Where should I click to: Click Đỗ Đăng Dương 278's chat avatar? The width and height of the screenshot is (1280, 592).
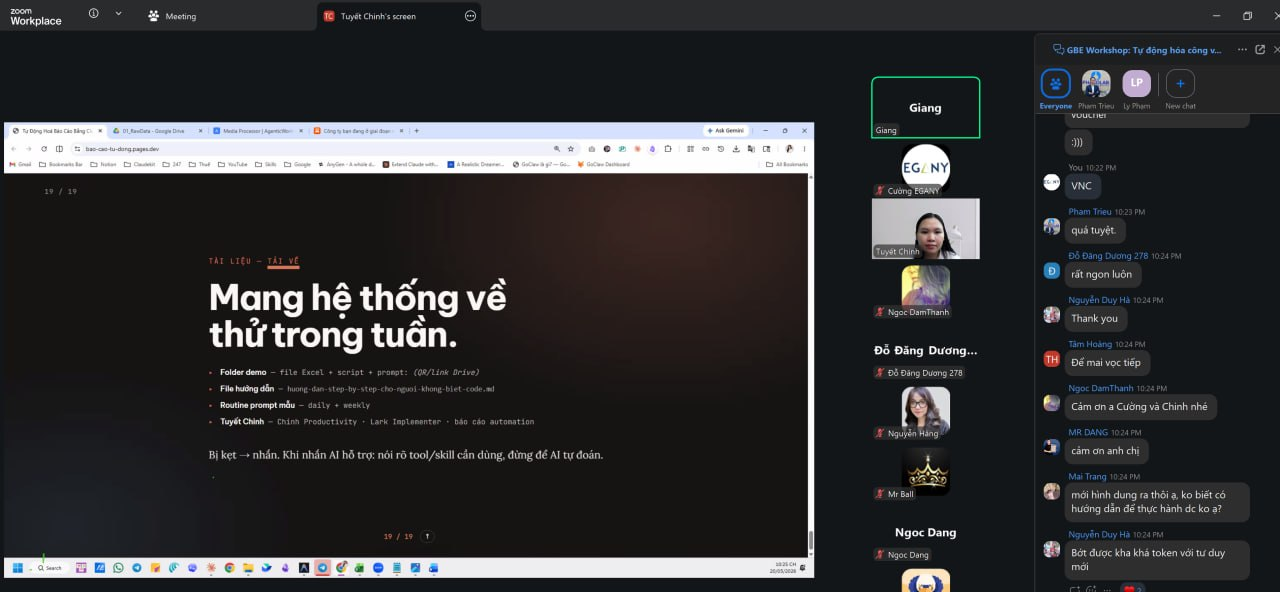1051,270
